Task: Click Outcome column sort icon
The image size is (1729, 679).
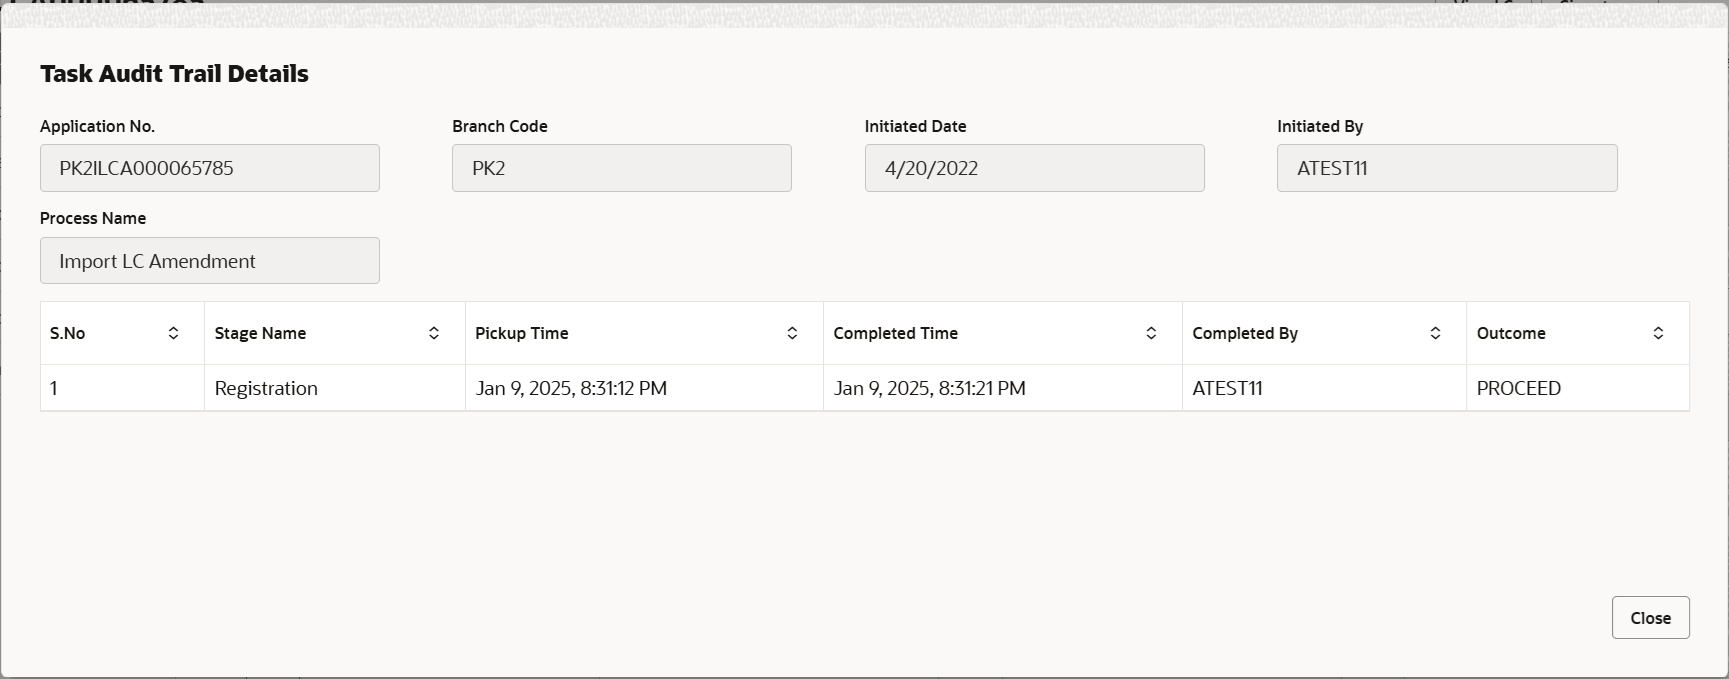Action: tap(1658, 333)
